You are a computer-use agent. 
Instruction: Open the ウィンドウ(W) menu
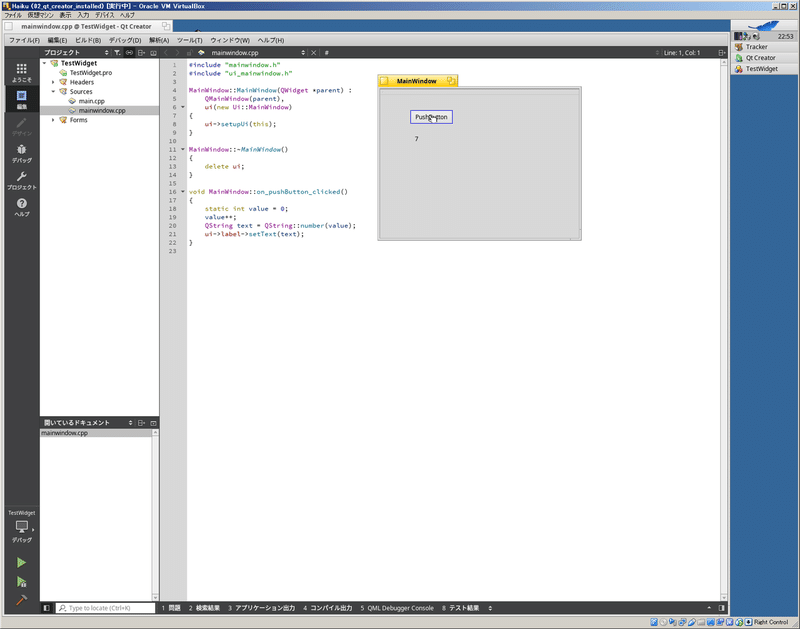(x=230, y=40)
